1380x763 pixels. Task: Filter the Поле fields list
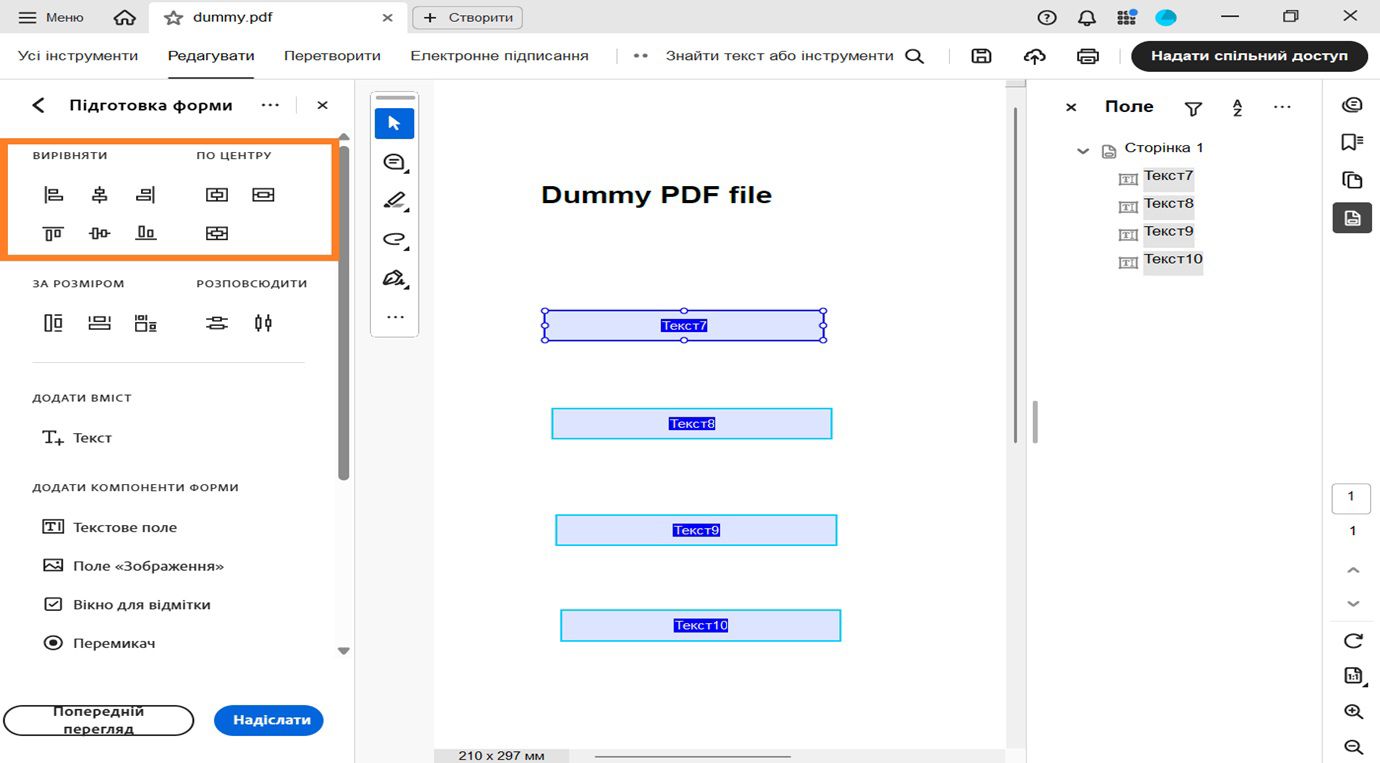[x=1193, y=108]
